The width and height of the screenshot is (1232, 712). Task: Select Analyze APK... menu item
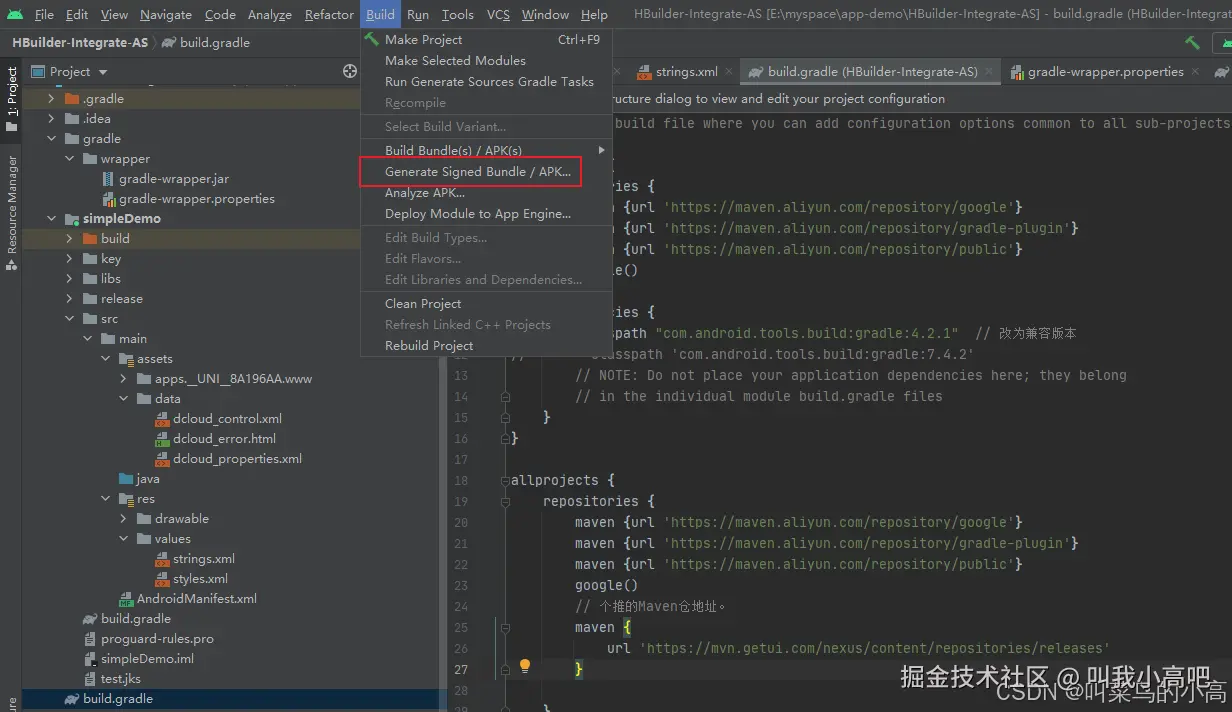[x=486, y=192]
